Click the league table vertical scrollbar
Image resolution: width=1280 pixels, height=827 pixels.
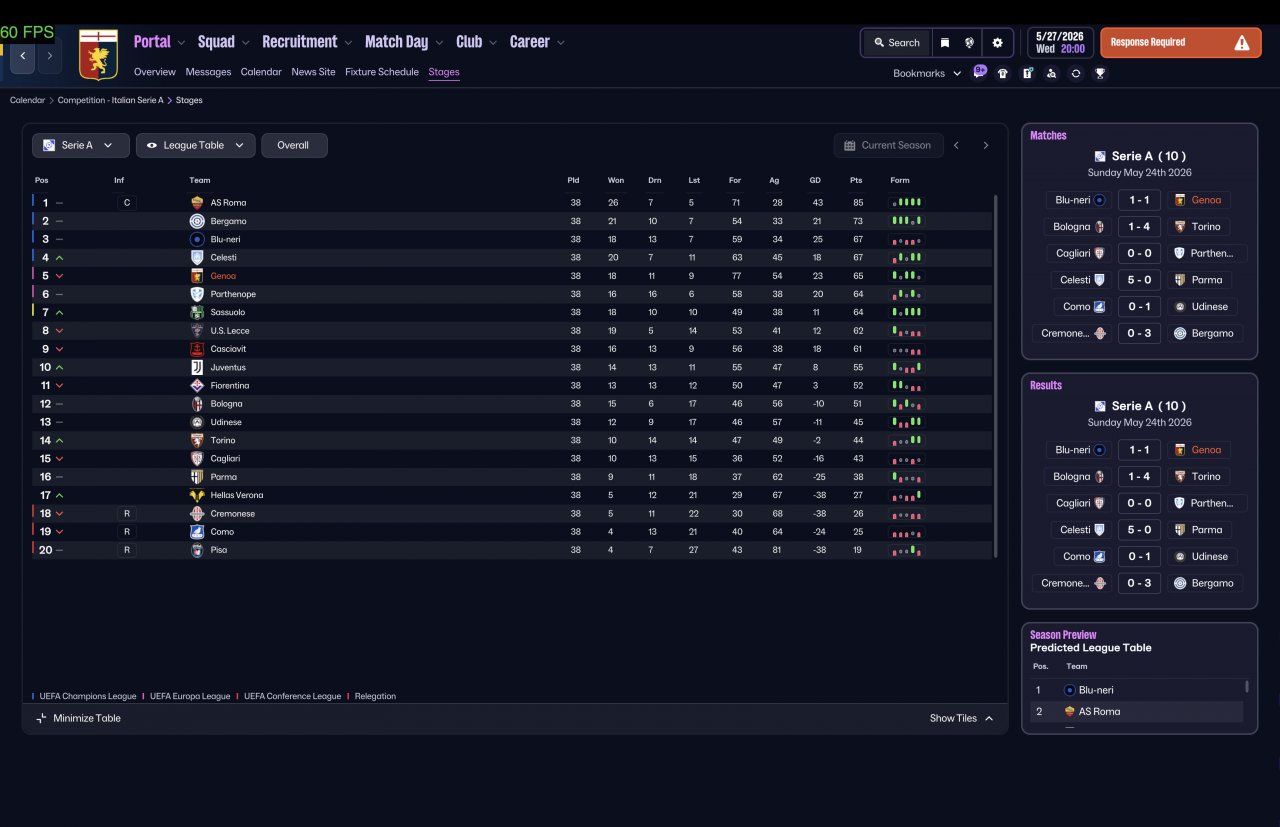(995, 376)
